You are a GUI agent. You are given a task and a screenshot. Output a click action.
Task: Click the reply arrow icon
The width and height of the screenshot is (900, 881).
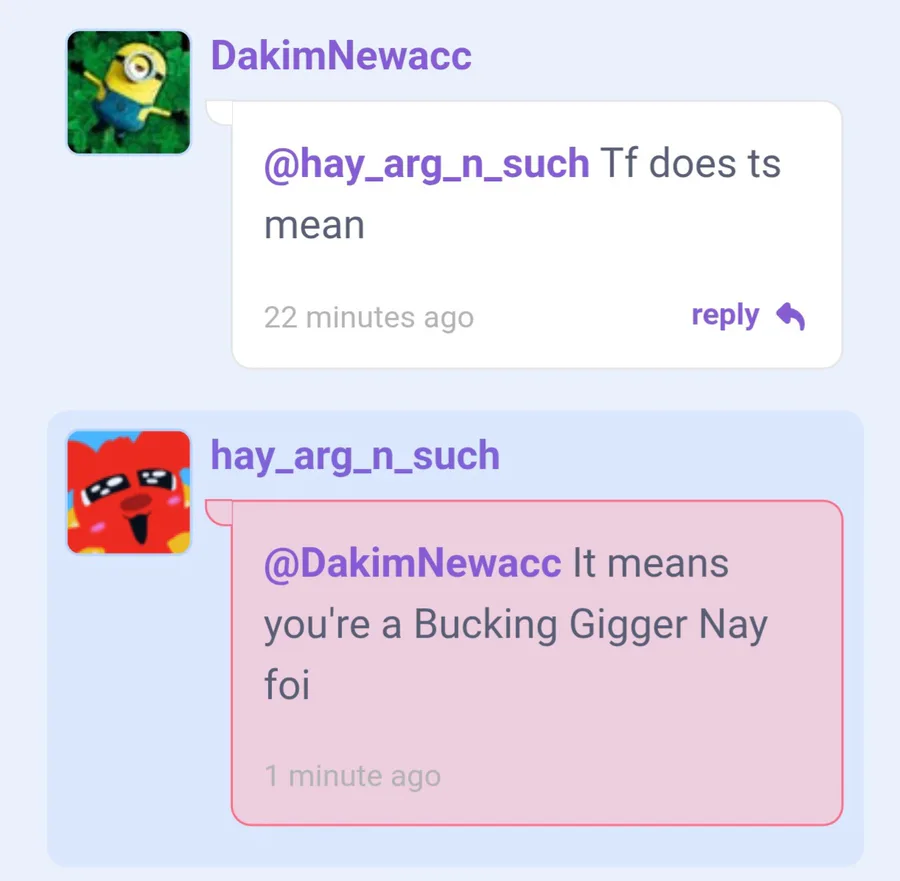pos(790,316)
